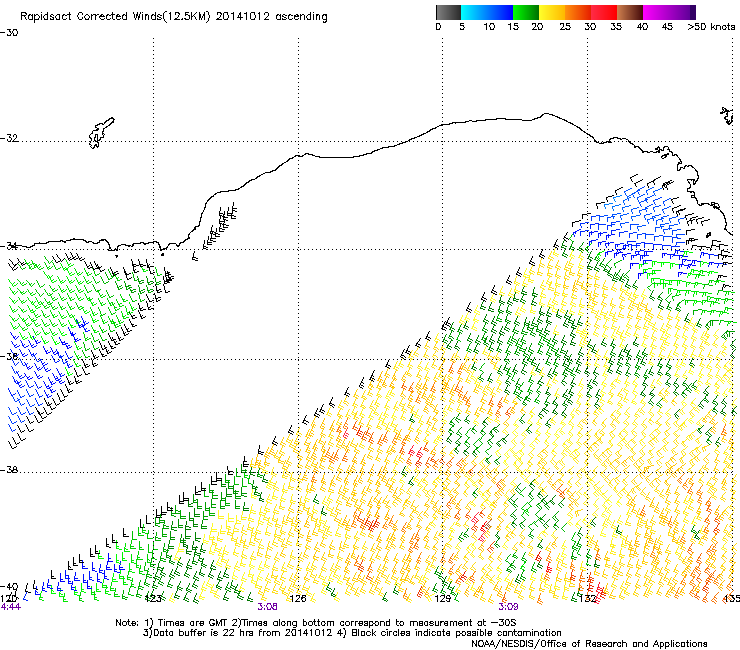Select the cyan 5-10 knots legend swatch

pyautogui.click(x=474, y=12)
